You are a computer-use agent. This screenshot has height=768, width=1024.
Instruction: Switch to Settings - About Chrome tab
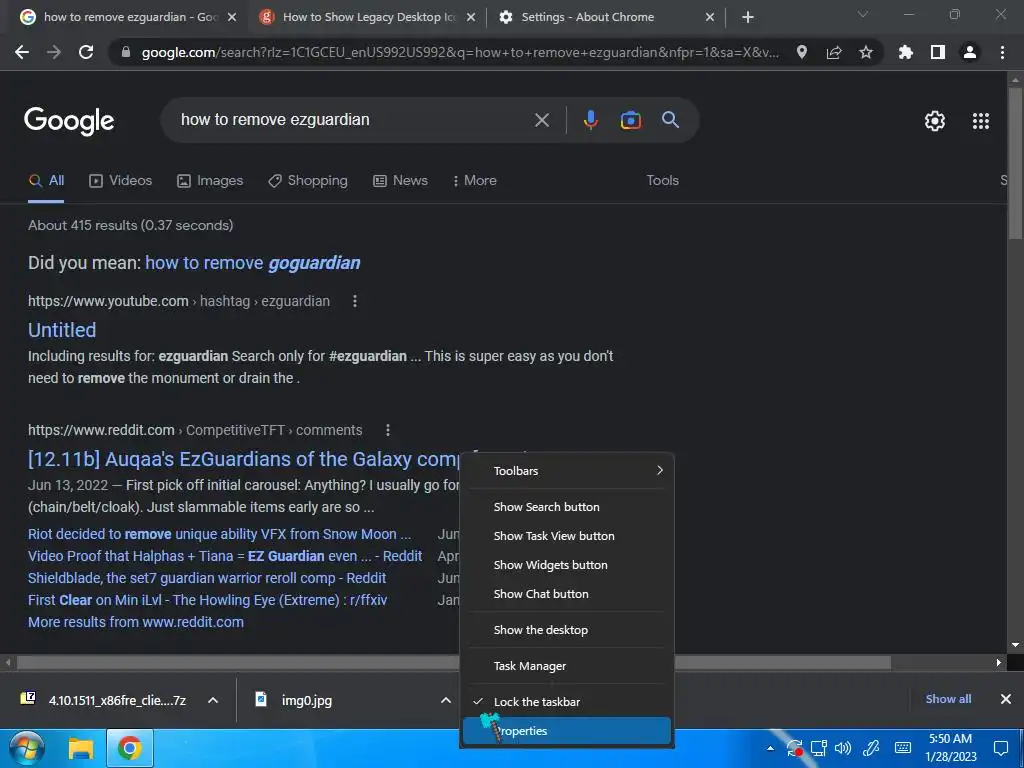[x=605, y=17]
